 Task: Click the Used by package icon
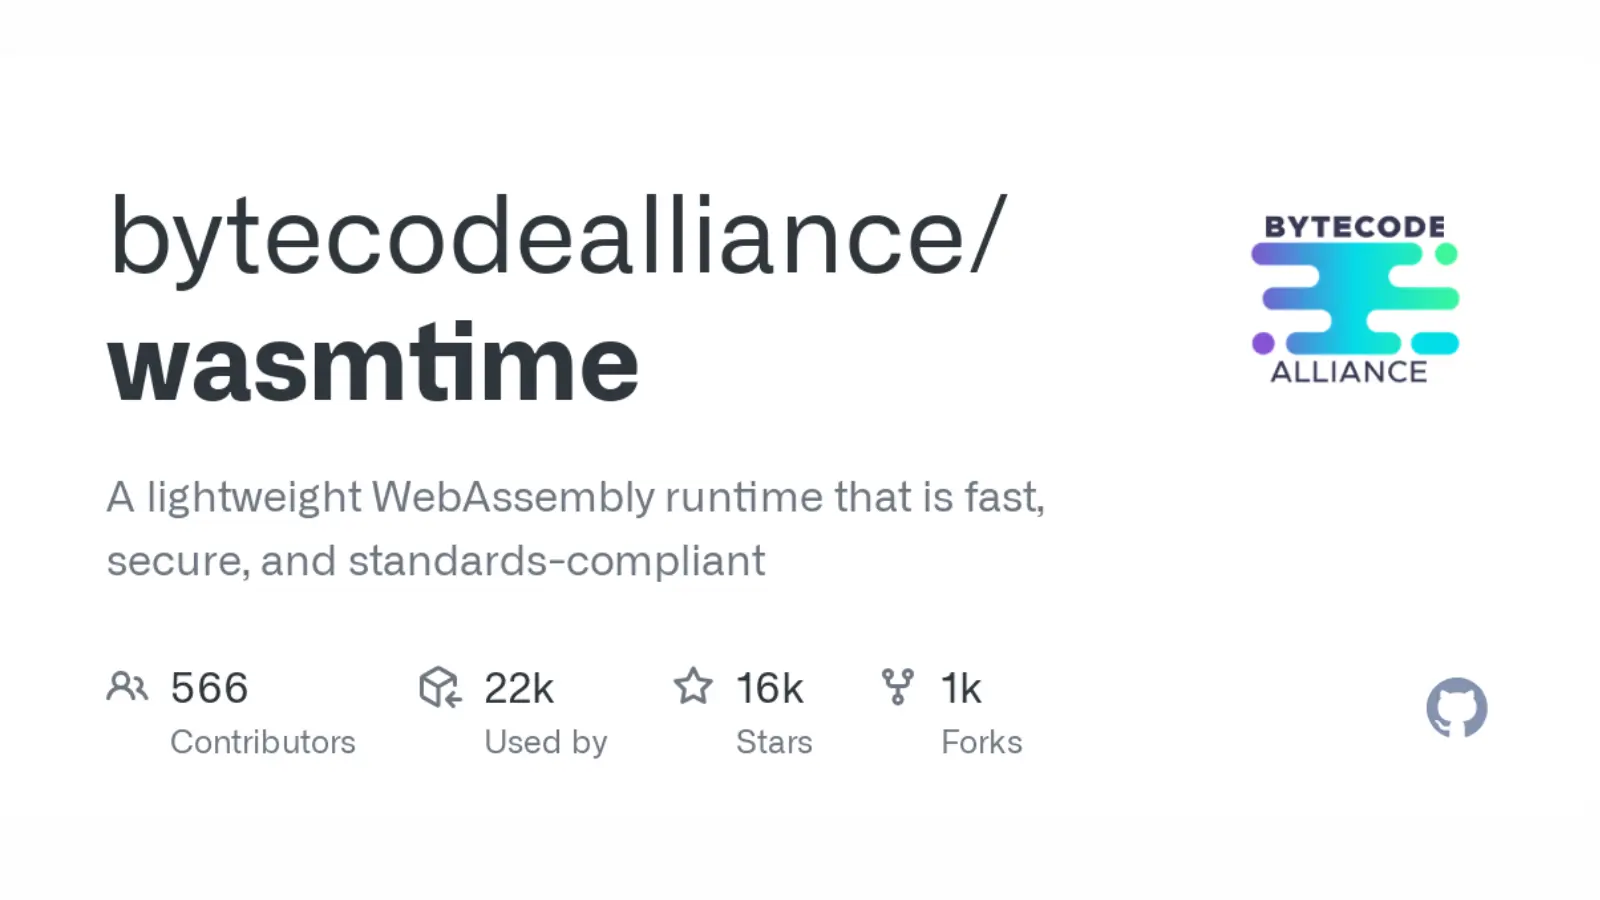click(x=440, y=687)
